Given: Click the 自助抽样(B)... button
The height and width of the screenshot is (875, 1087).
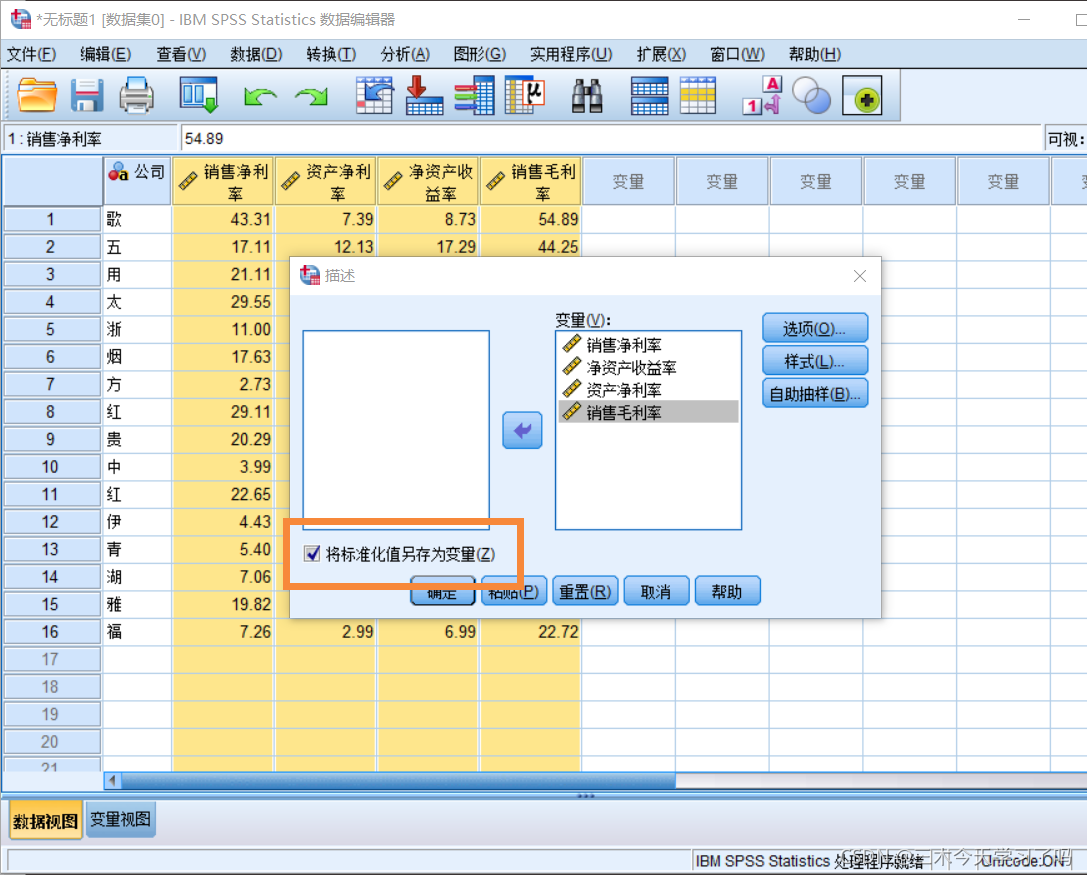Looking at the screenshot, I should coord(815,393).
